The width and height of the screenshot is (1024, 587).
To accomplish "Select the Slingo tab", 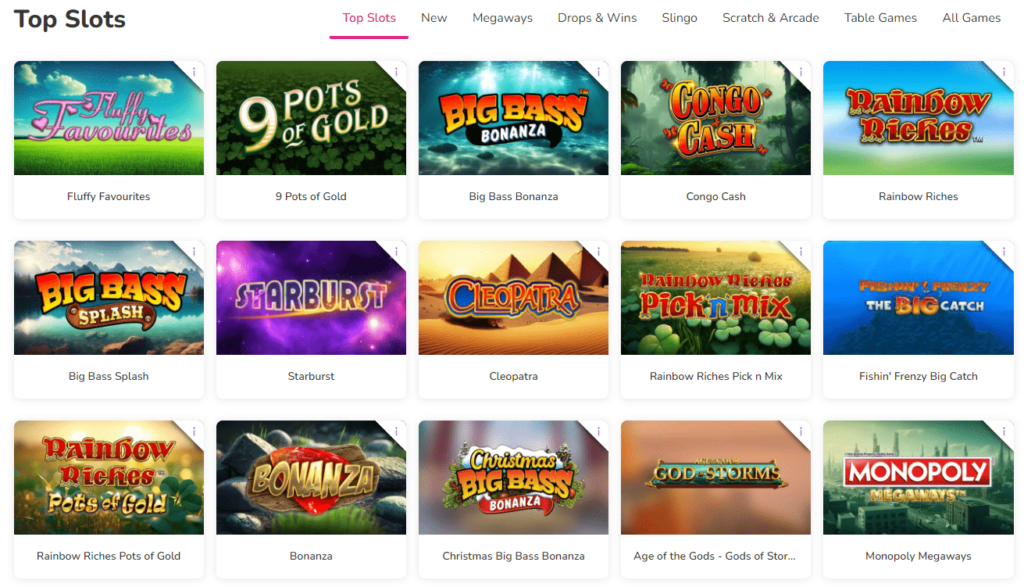I will 679,18.
